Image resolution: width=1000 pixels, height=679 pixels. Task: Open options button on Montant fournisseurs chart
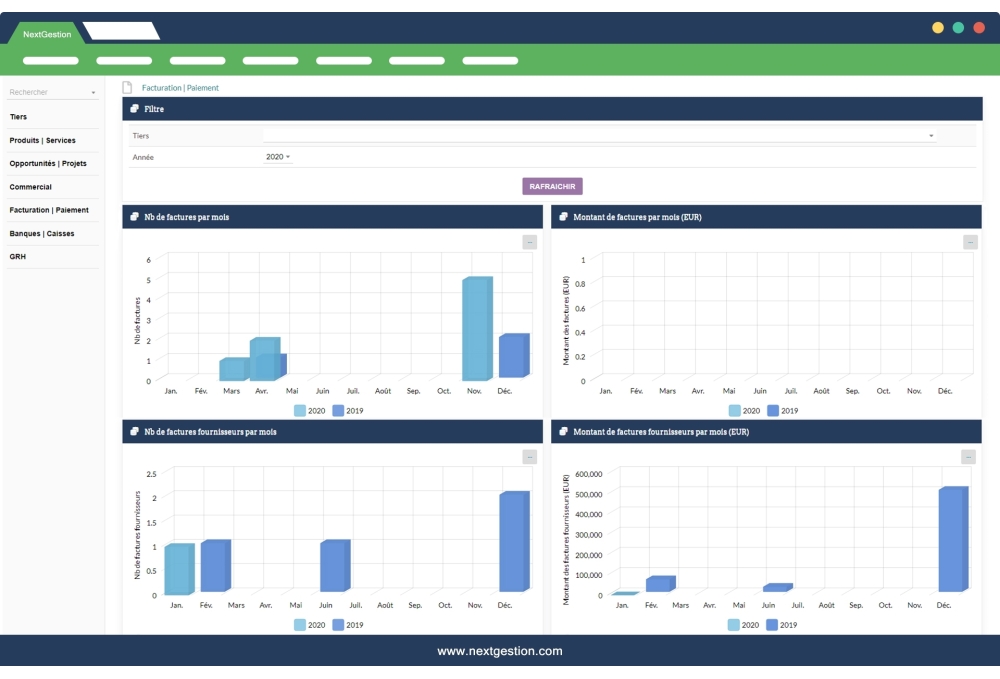(x=967, y=457)
